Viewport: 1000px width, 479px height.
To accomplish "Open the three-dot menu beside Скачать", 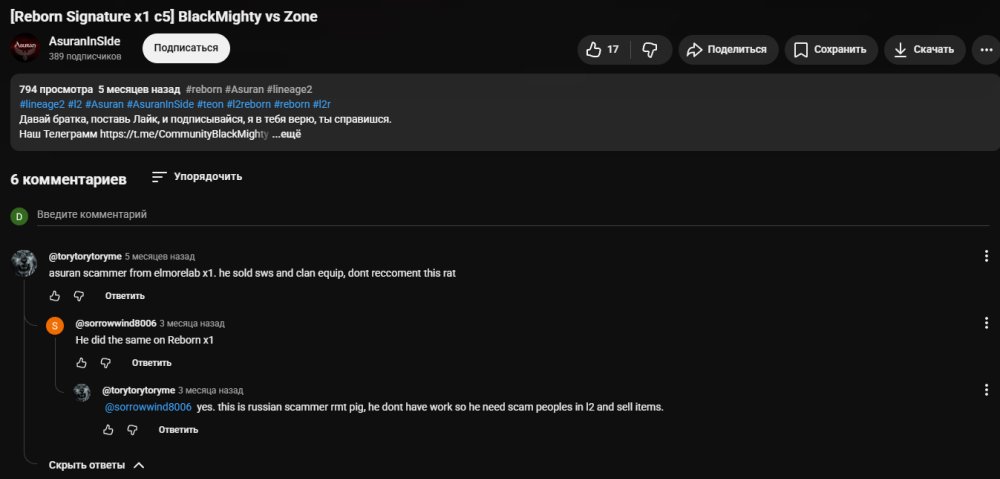I will tap(986, 50).
